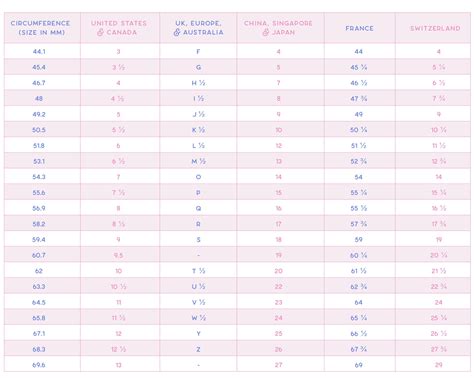Select the 48 circumference cell
Viewport: 474px width, 383px height.
39,99
